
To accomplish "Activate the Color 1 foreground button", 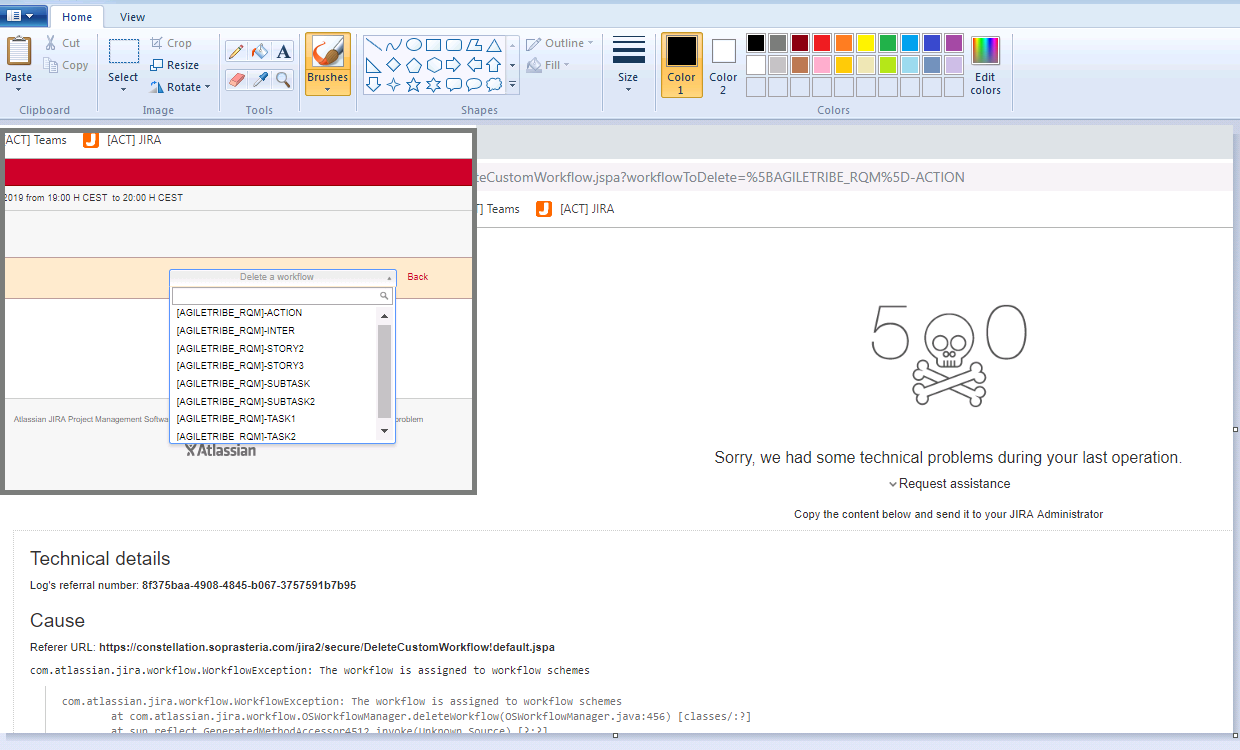I will click(682, 65).
